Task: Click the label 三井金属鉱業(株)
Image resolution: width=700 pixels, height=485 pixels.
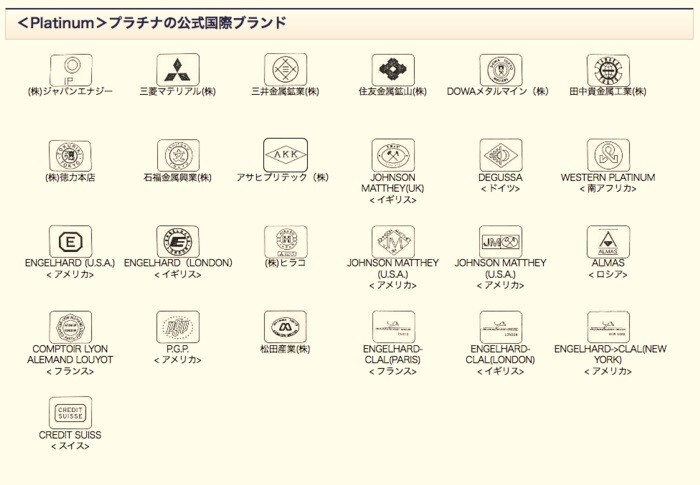Action: click(285, 92)
